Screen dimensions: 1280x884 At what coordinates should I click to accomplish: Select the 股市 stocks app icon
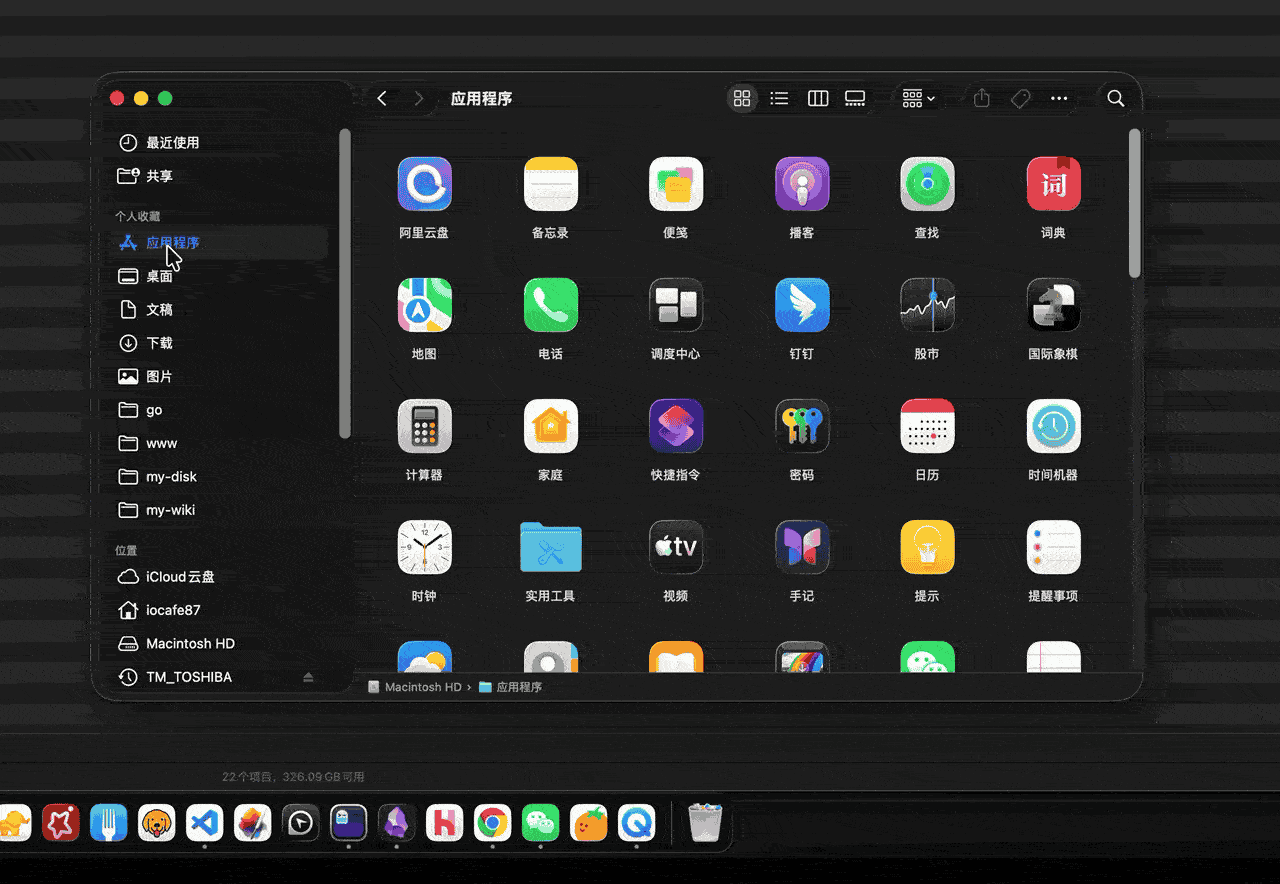[927, 305]
